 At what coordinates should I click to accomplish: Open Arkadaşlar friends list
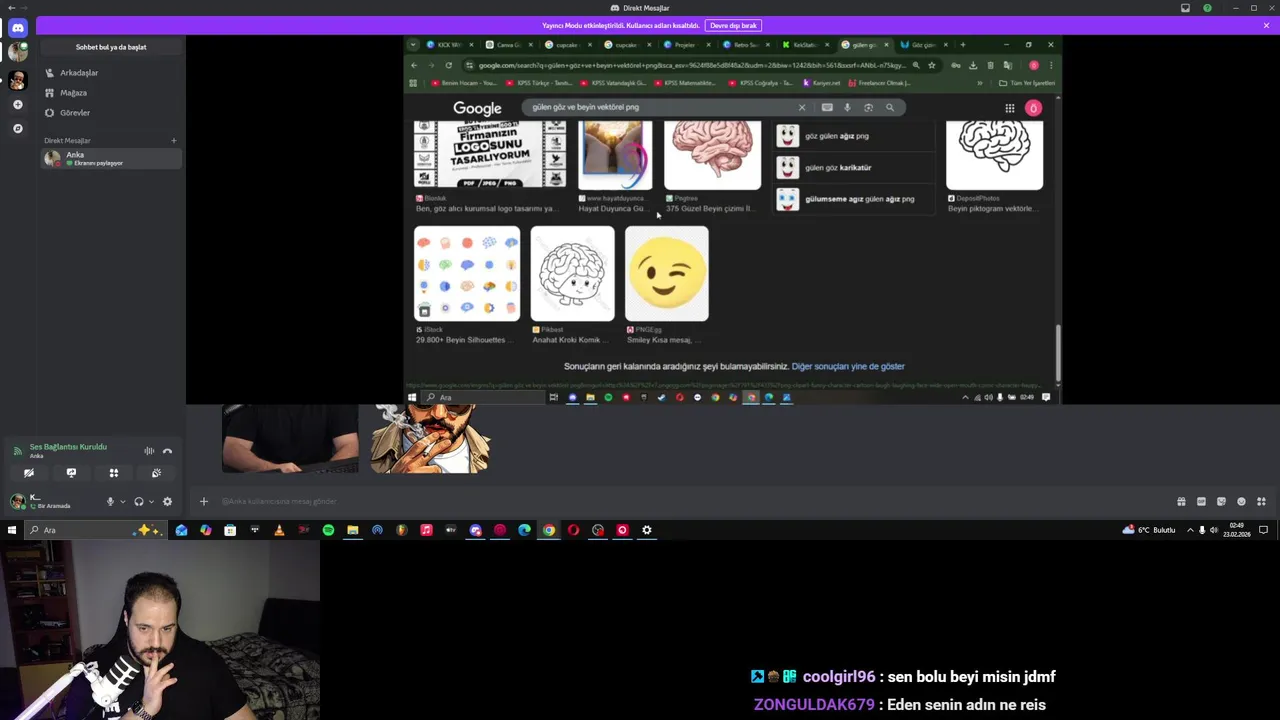tap(110, 73)
